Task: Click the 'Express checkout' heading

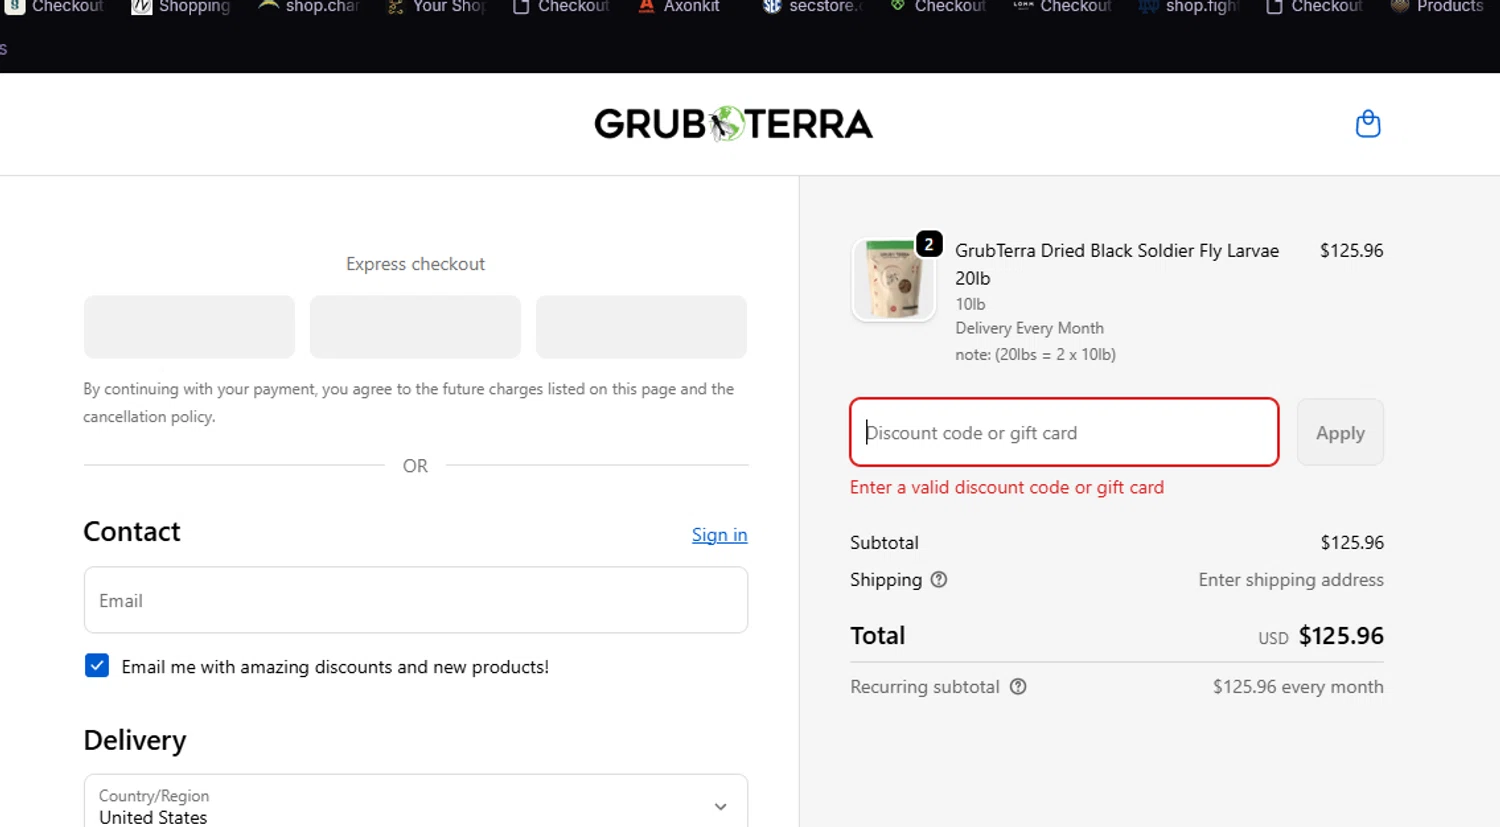Action: (415, 264)
